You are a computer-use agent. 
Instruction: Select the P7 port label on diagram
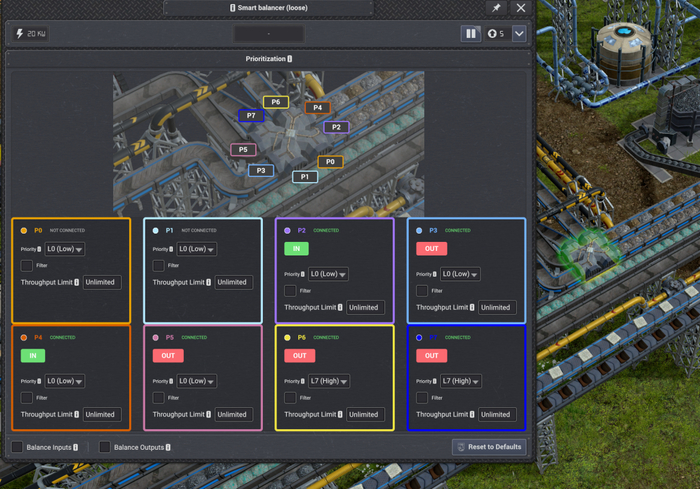pos(250,116)
